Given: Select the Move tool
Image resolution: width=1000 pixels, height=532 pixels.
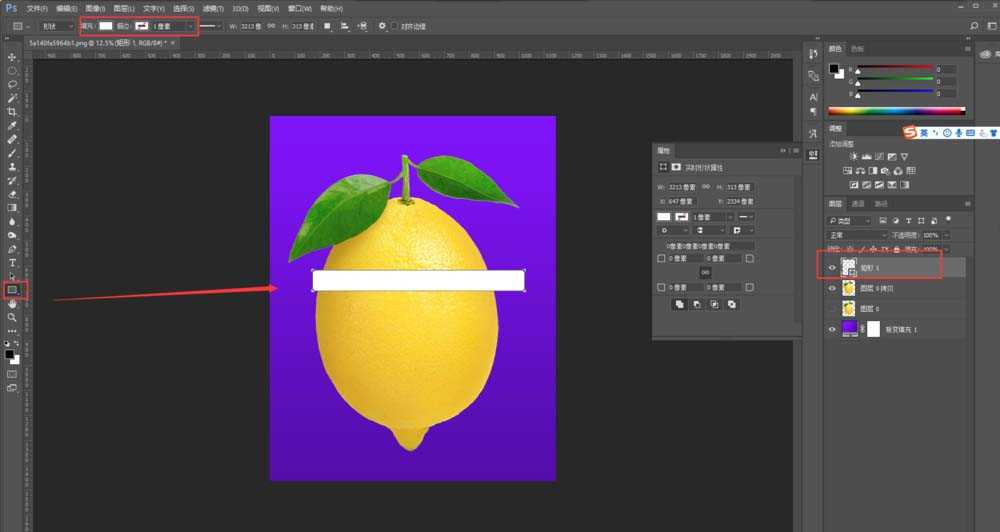Looking at the screenshot, I should 12,57.
